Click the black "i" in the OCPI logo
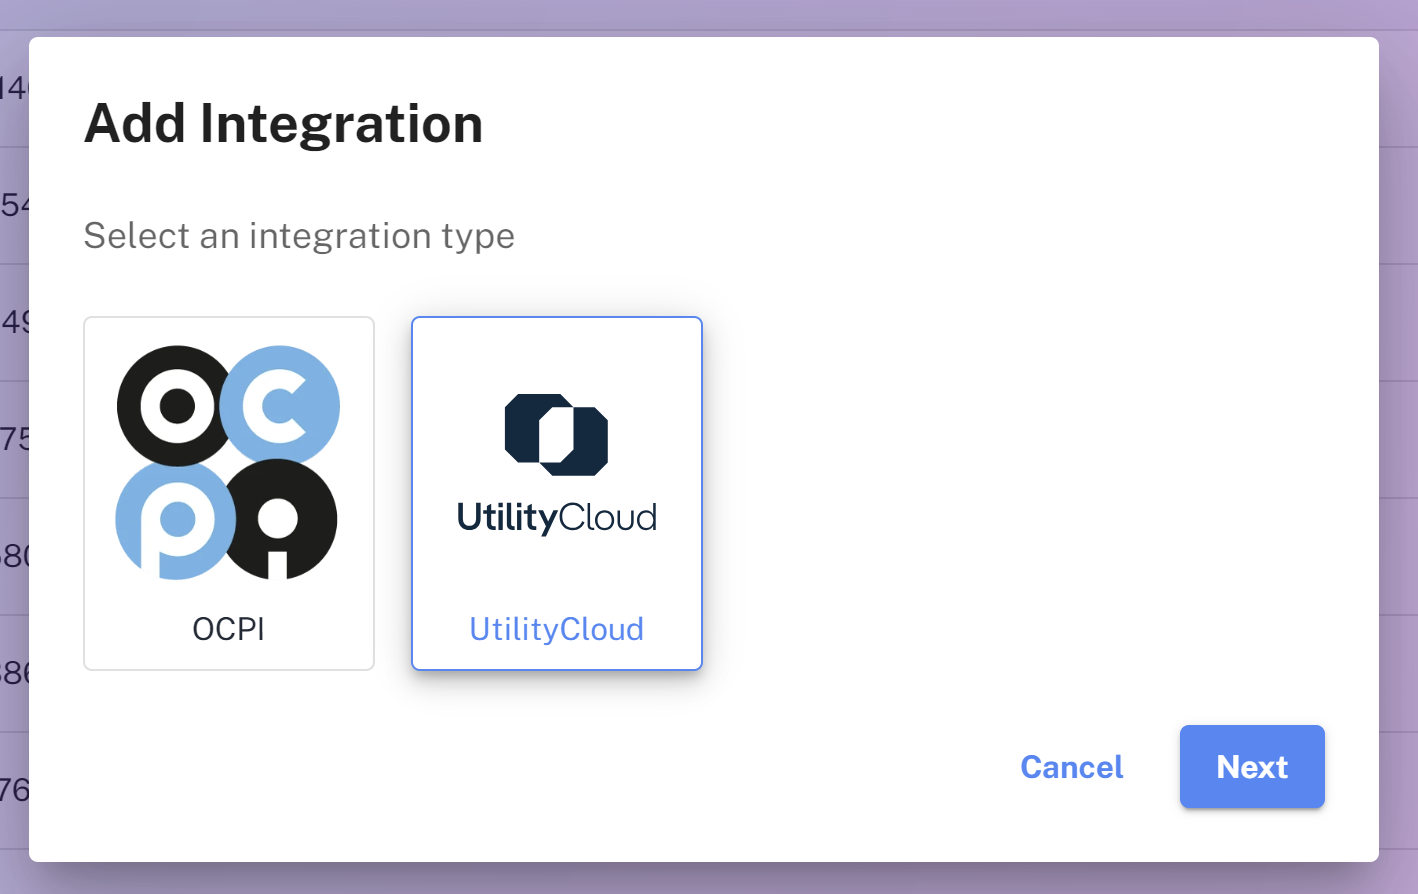The height and width of the screenshot is (894, 1418). pyautogui.click(x=281, y=519)
